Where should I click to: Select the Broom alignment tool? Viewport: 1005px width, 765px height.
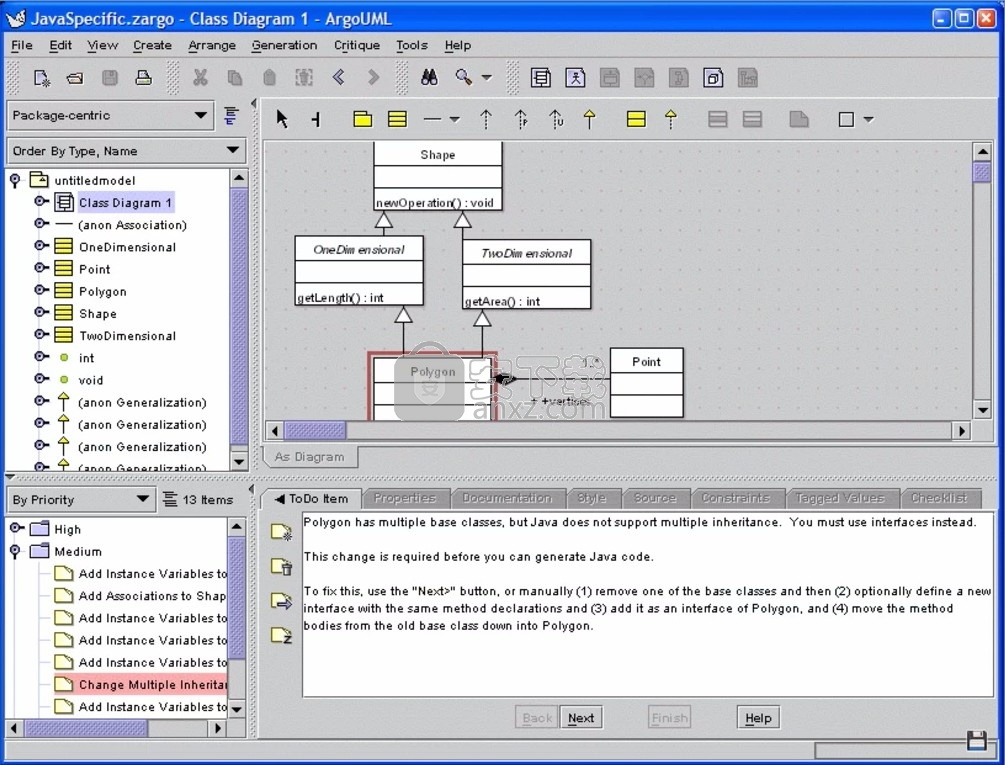[316, 120]
